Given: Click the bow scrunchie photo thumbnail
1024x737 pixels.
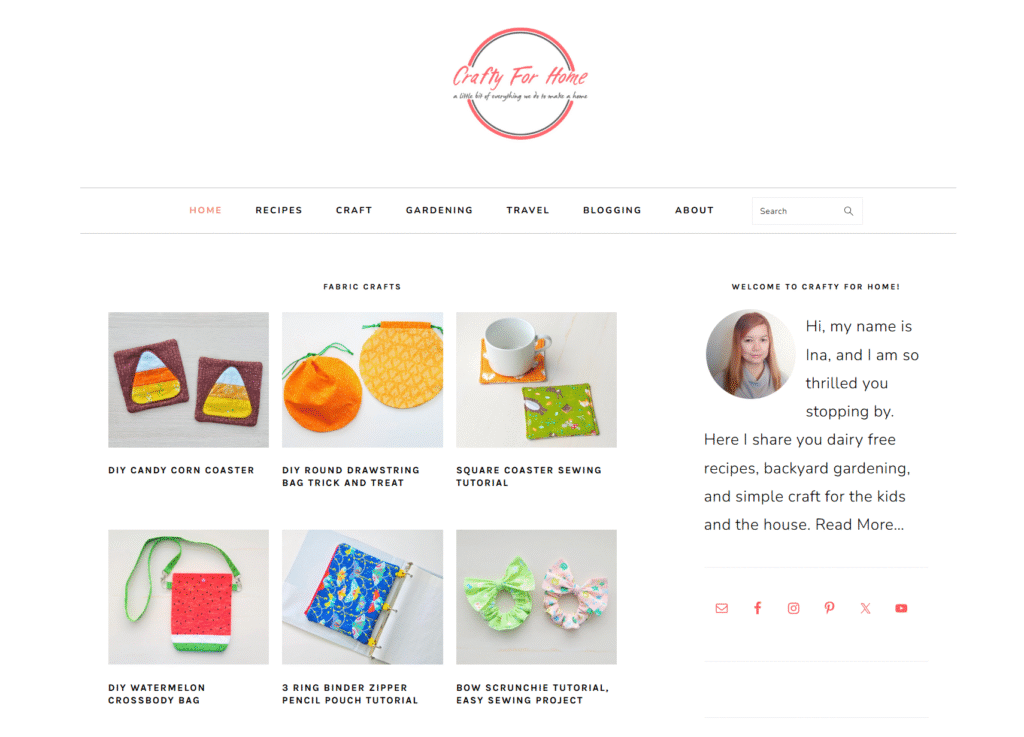Looking at the screenshot, I should pyautogui.click(x=536, y=597).
